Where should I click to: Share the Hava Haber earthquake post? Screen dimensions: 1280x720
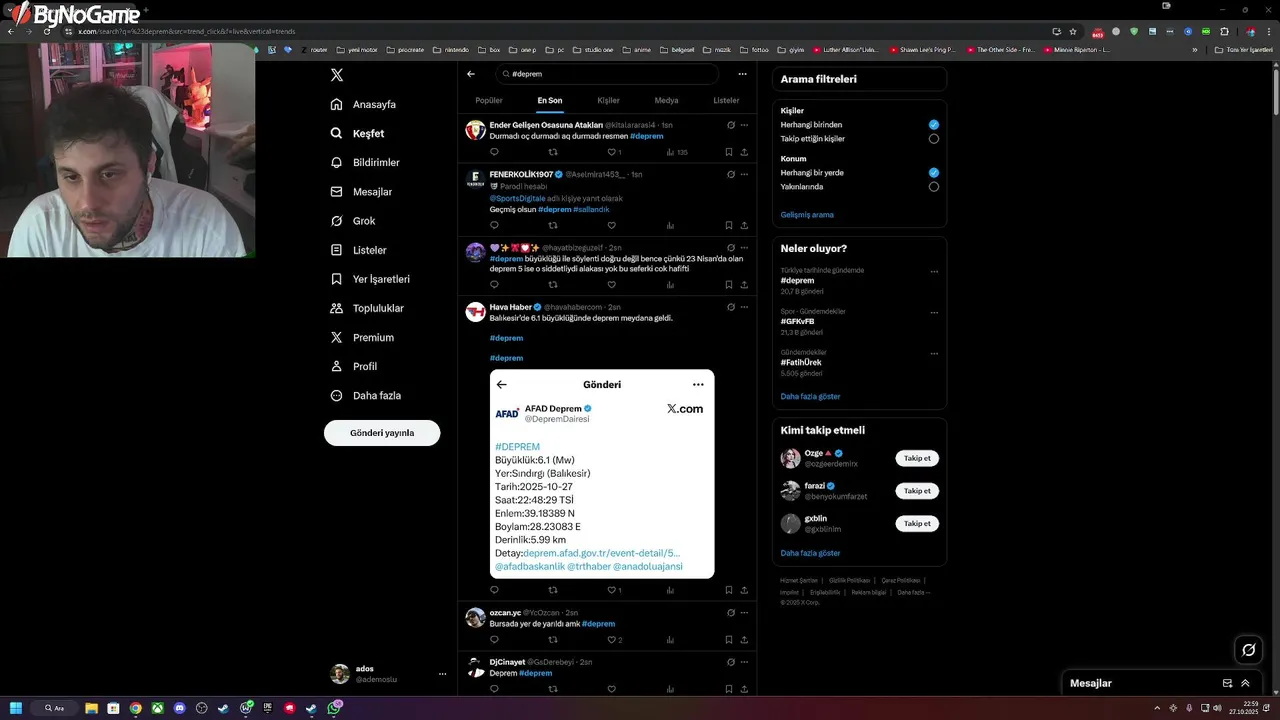click(x=744, y=590)
